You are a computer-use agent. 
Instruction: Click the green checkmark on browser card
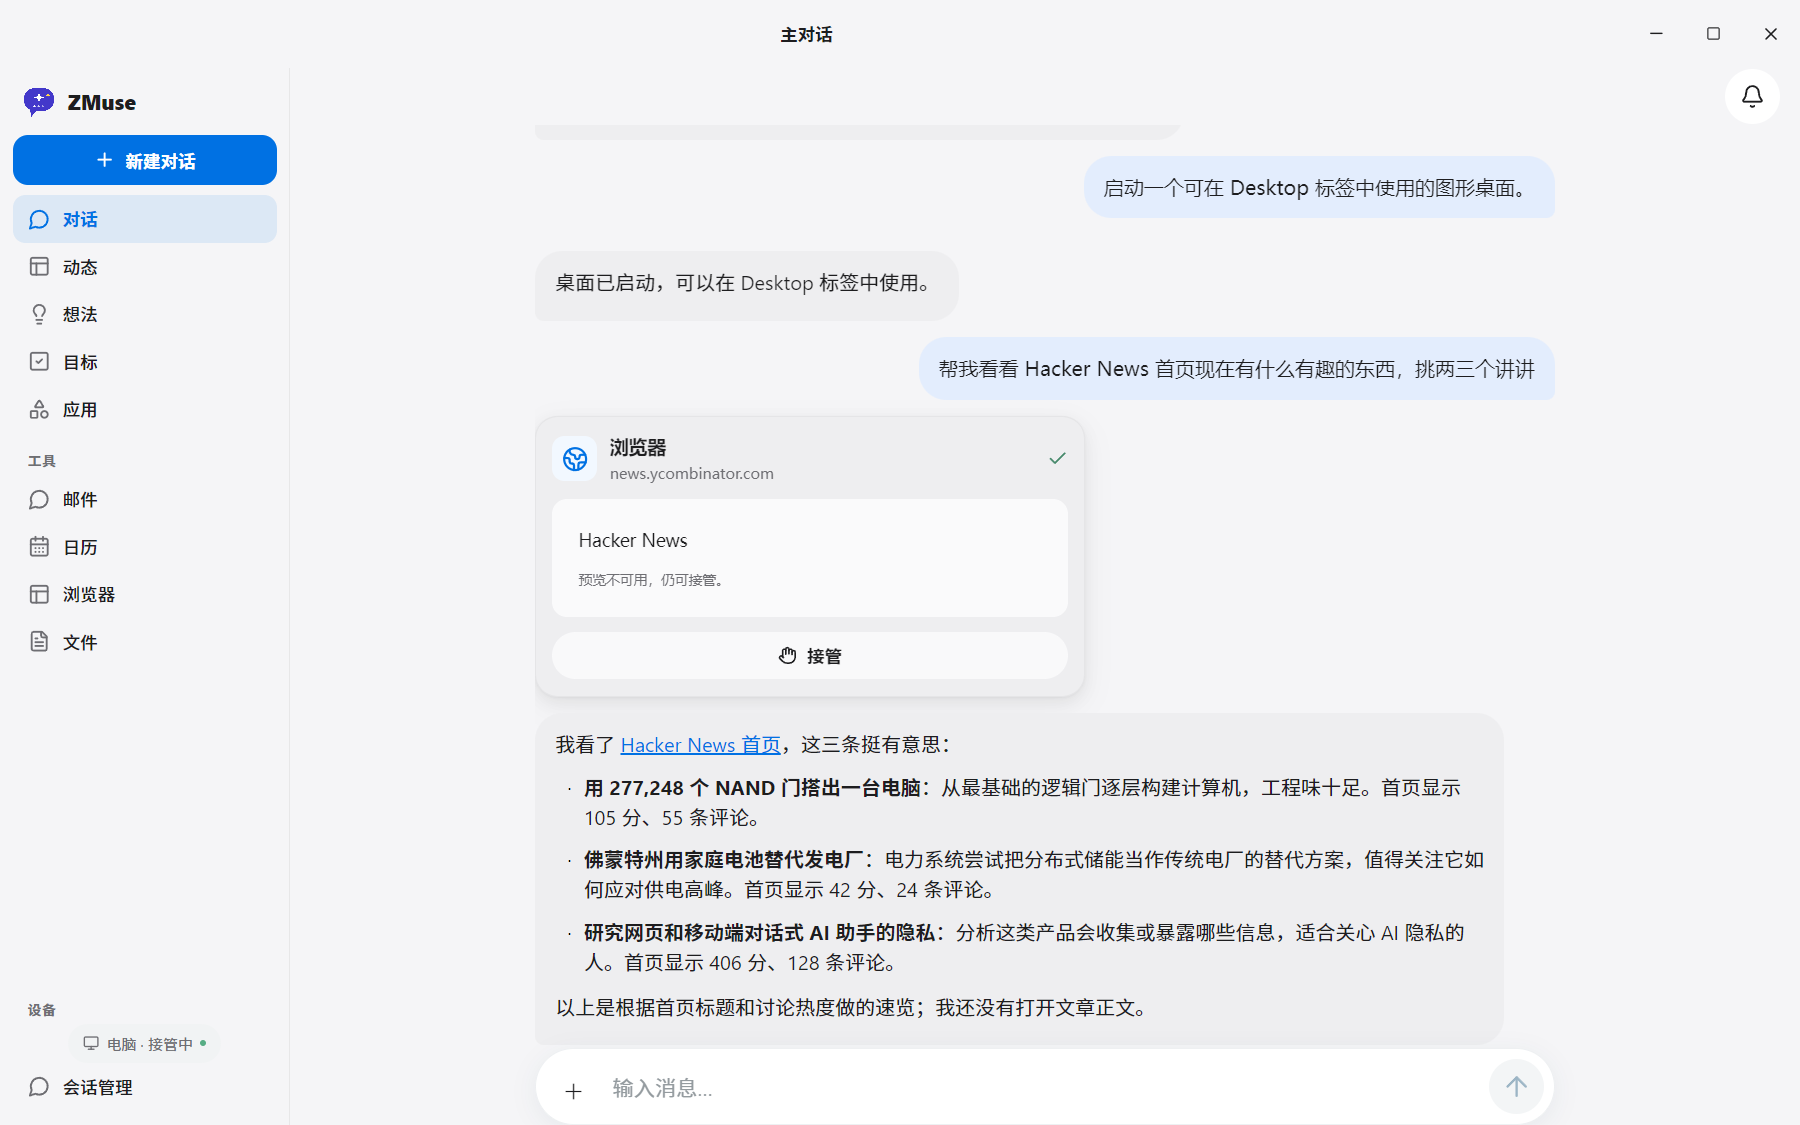pos(1058,458)
